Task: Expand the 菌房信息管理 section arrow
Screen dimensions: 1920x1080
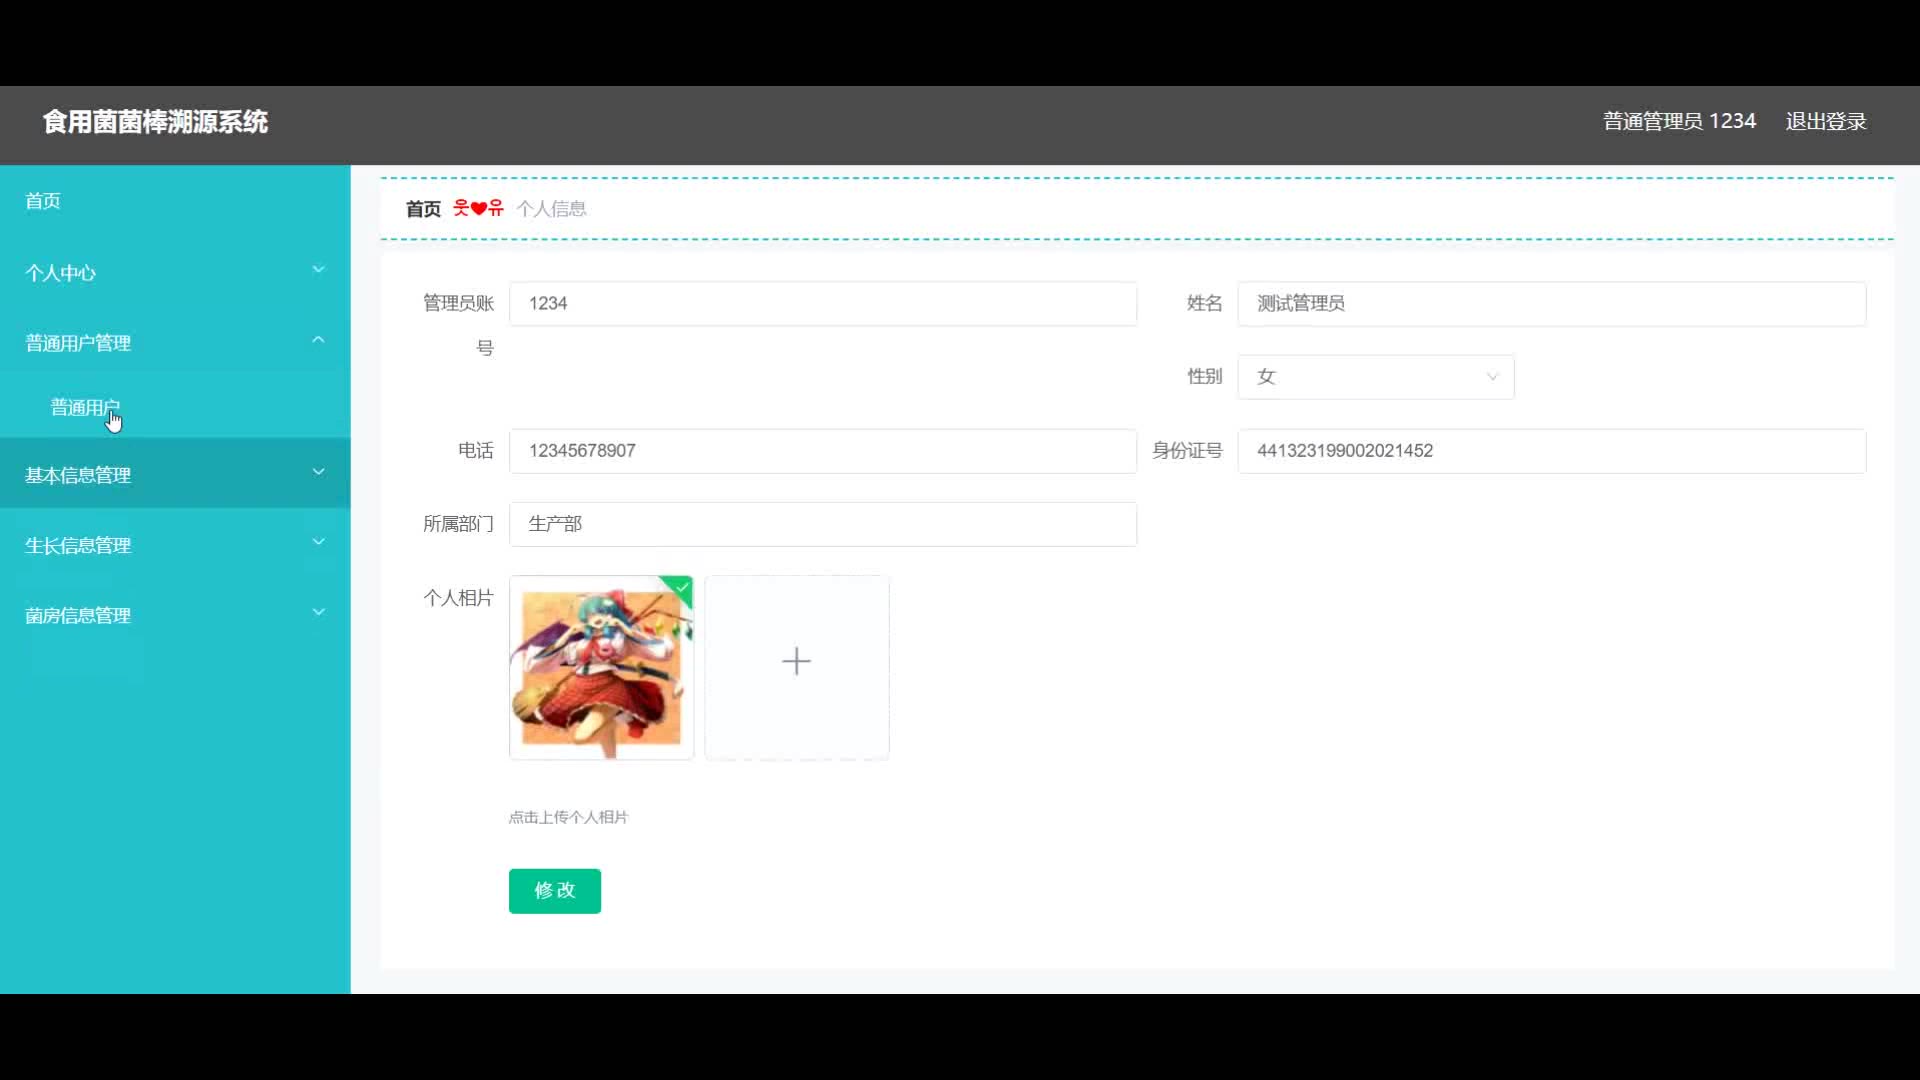Action: pos(318,612)
